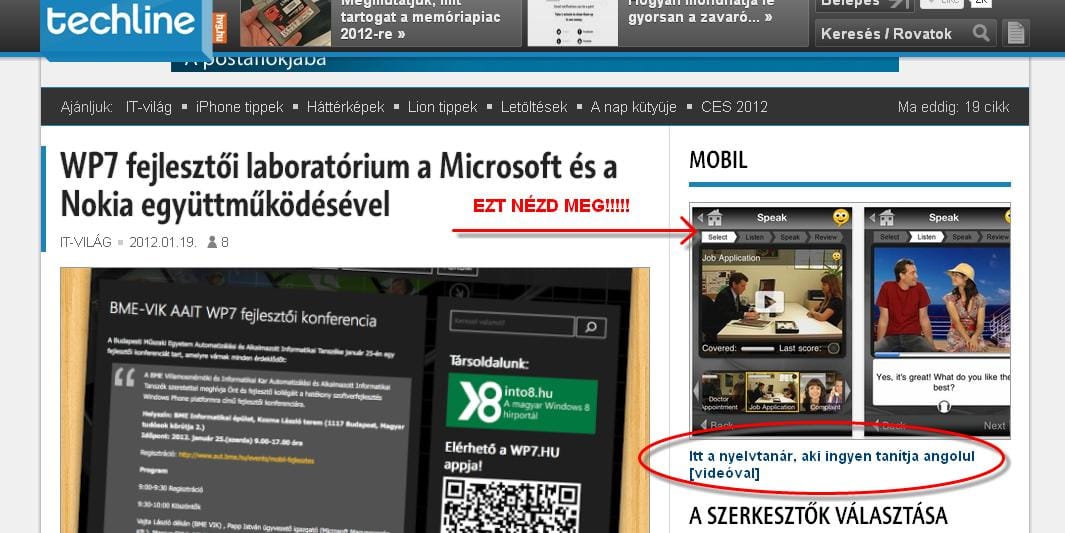Click the article date 2012.01.19.

(163, 242)
